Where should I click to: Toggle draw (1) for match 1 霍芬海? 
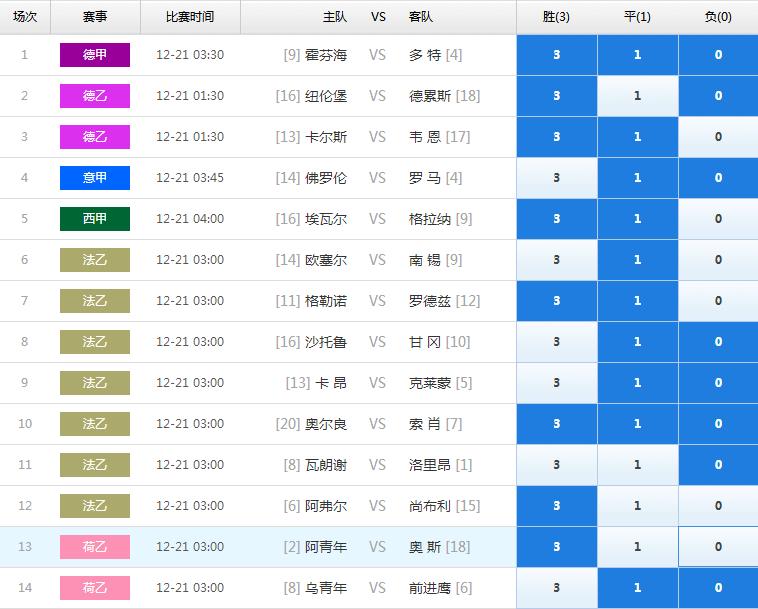(638, 55)
